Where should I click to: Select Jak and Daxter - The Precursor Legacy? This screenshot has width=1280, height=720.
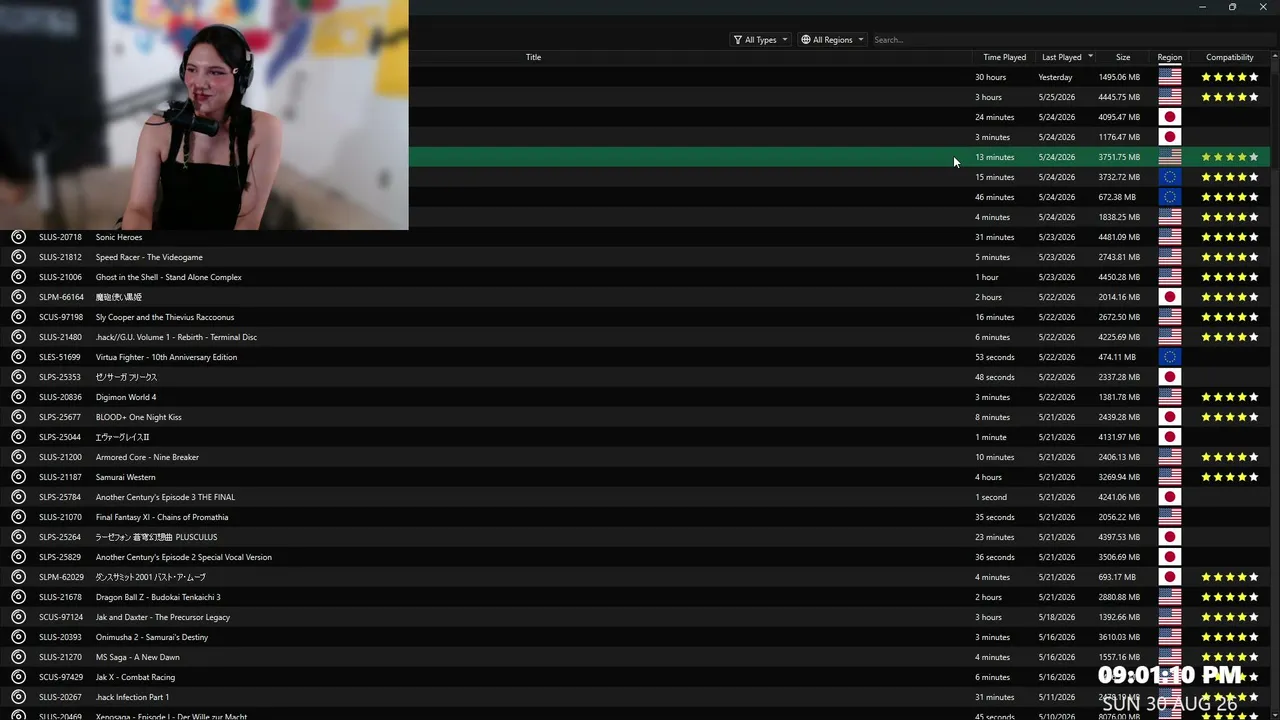[x=163, y=617]
